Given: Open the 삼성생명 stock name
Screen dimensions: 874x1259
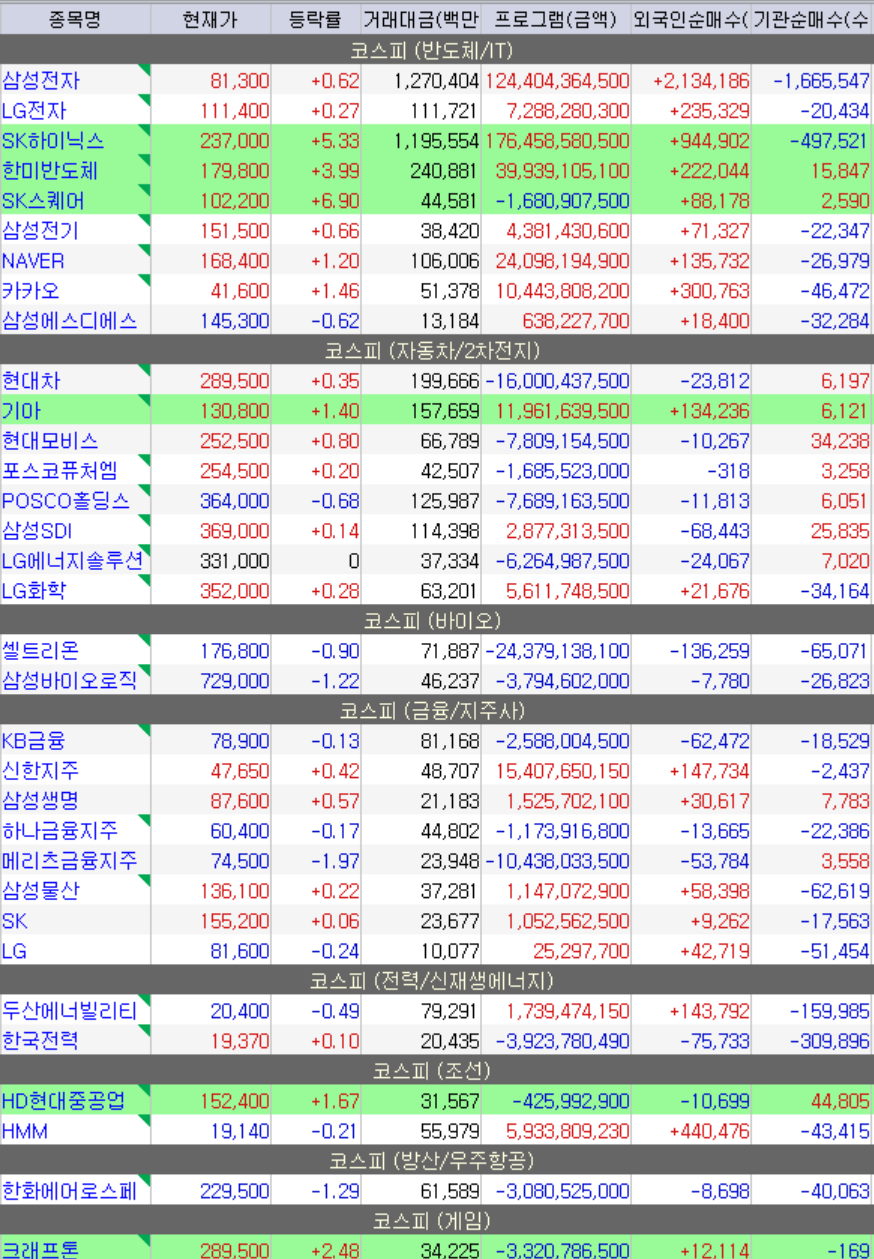Looking at the screenshot, I should pos(41,801).
